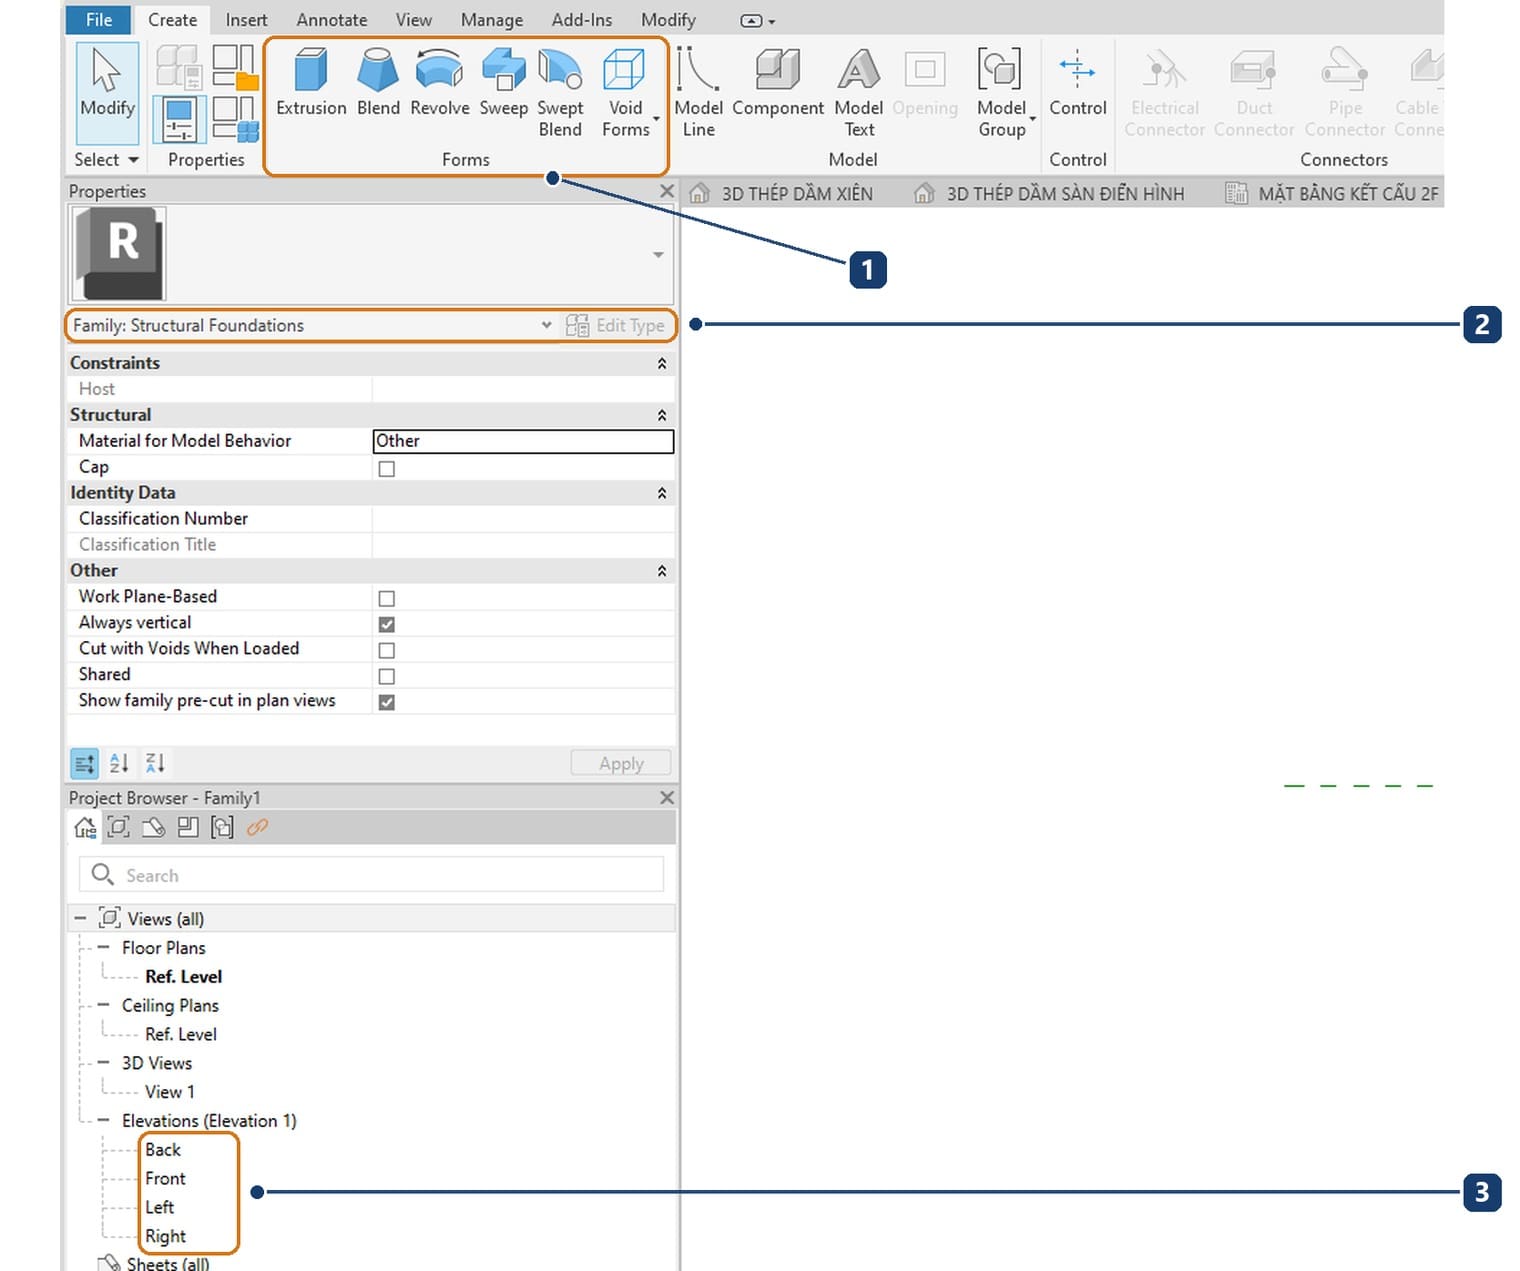The image size is (1520, 1271).
Task: Uncheck Show family pre-cut in plan views
Action: (x=387, y=702)
